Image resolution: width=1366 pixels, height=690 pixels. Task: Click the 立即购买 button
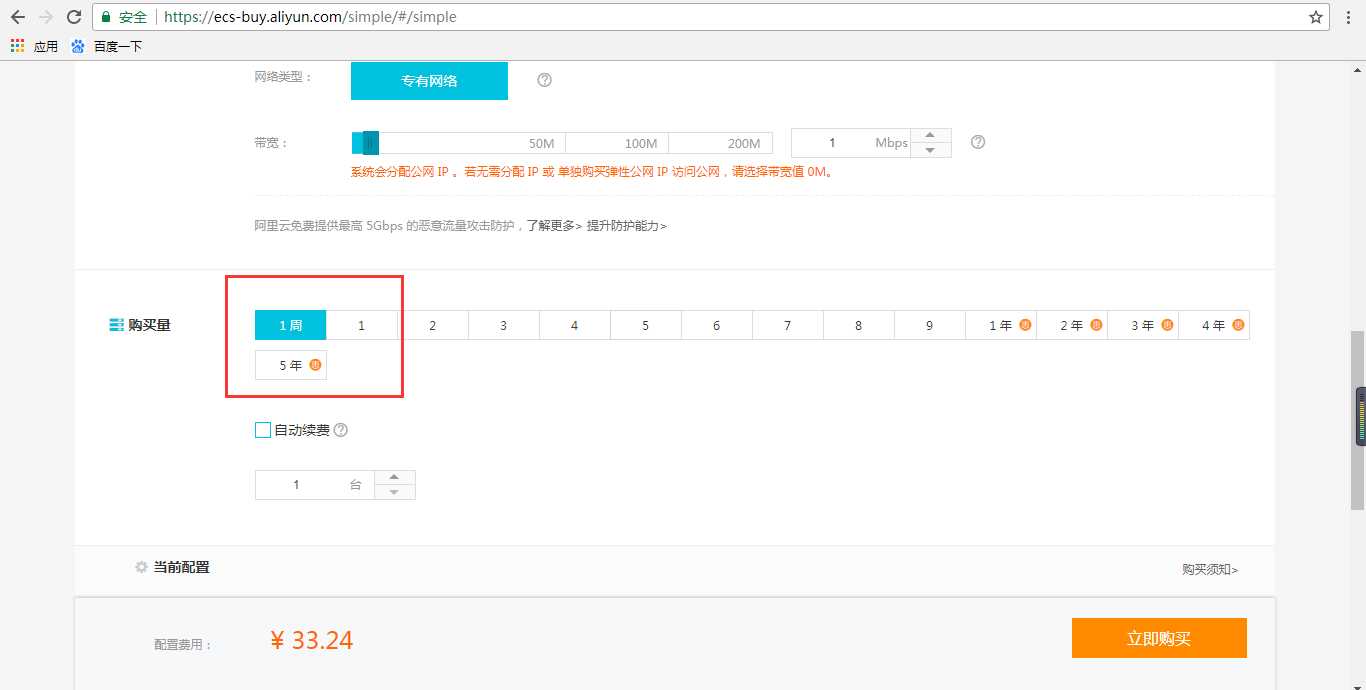tap(1159, 638)
